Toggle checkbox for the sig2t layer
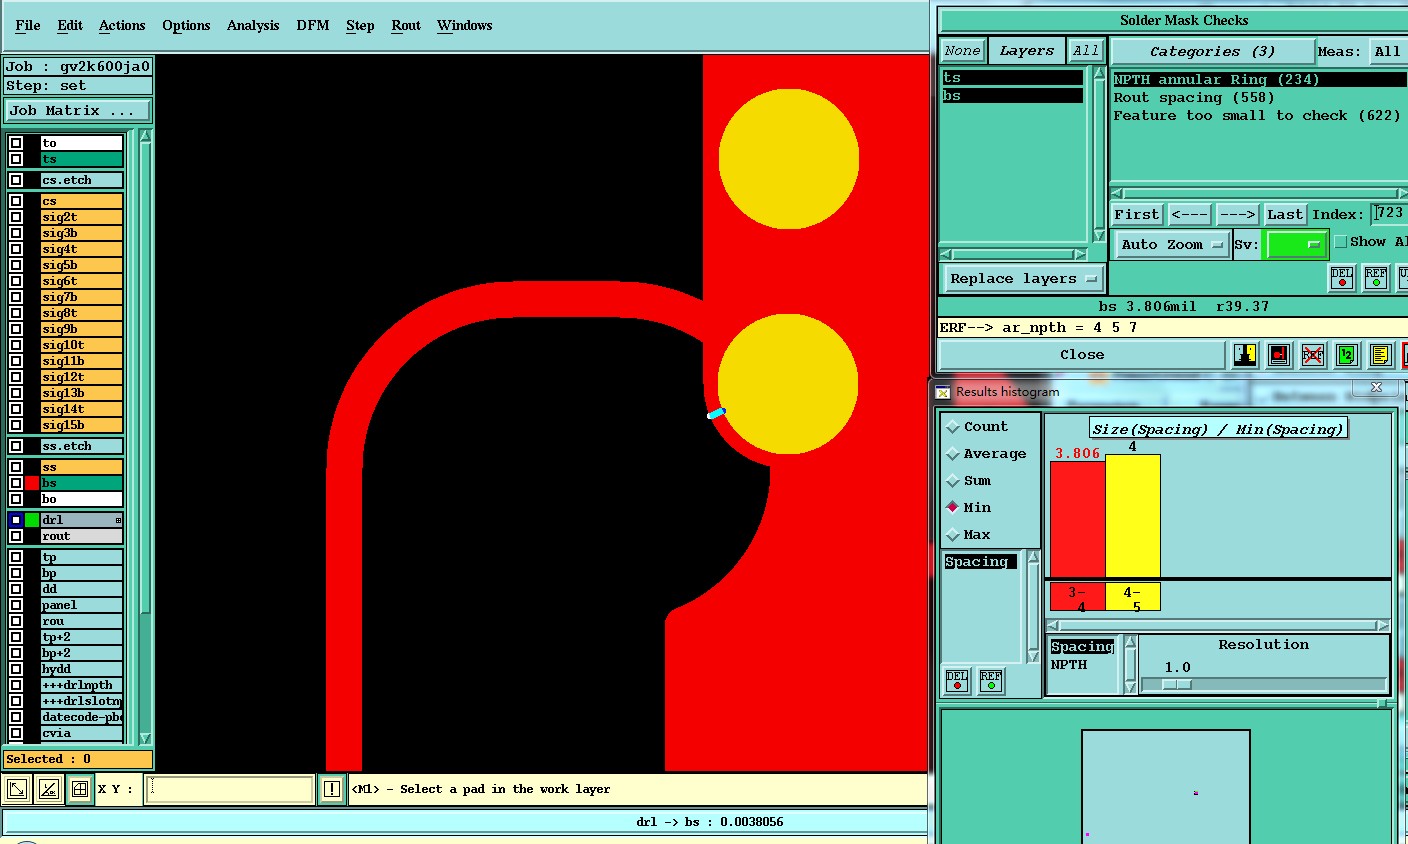1408x844 pixels. click(16, 217)
